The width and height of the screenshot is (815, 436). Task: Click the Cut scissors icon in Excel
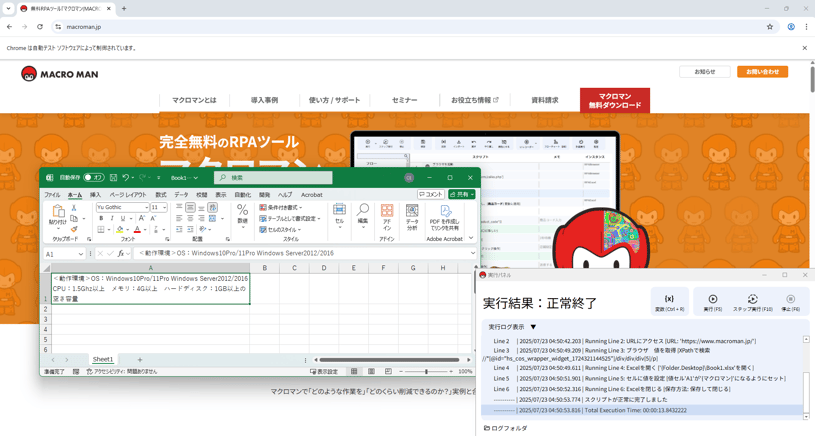click(x=74, y=208)
